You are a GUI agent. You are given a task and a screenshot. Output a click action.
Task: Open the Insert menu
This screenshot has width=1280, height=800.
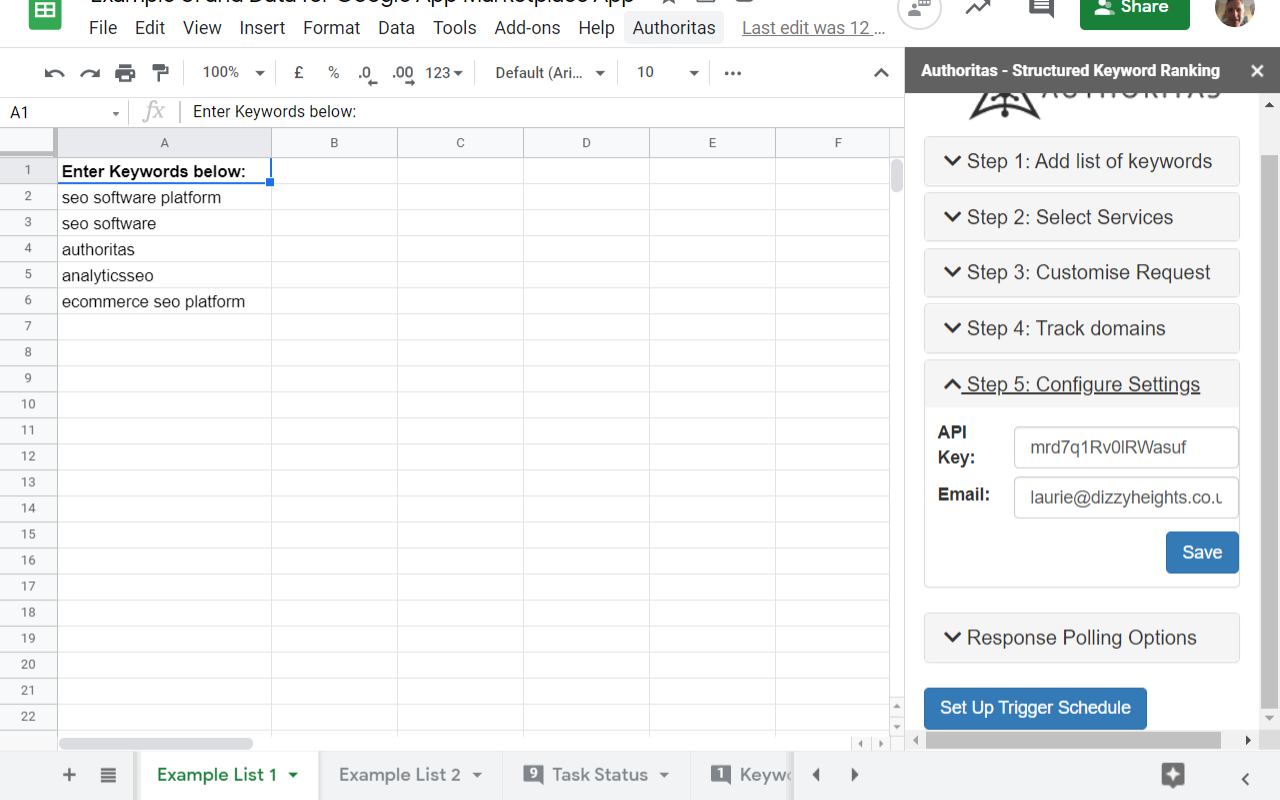click(x=263, y=28)
